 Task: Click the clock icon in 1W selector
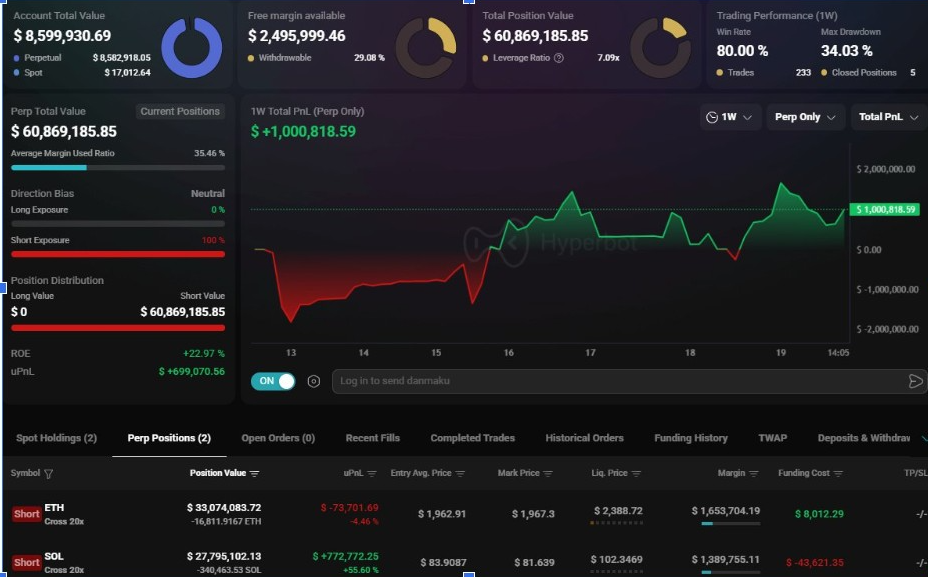pos(712,117)
